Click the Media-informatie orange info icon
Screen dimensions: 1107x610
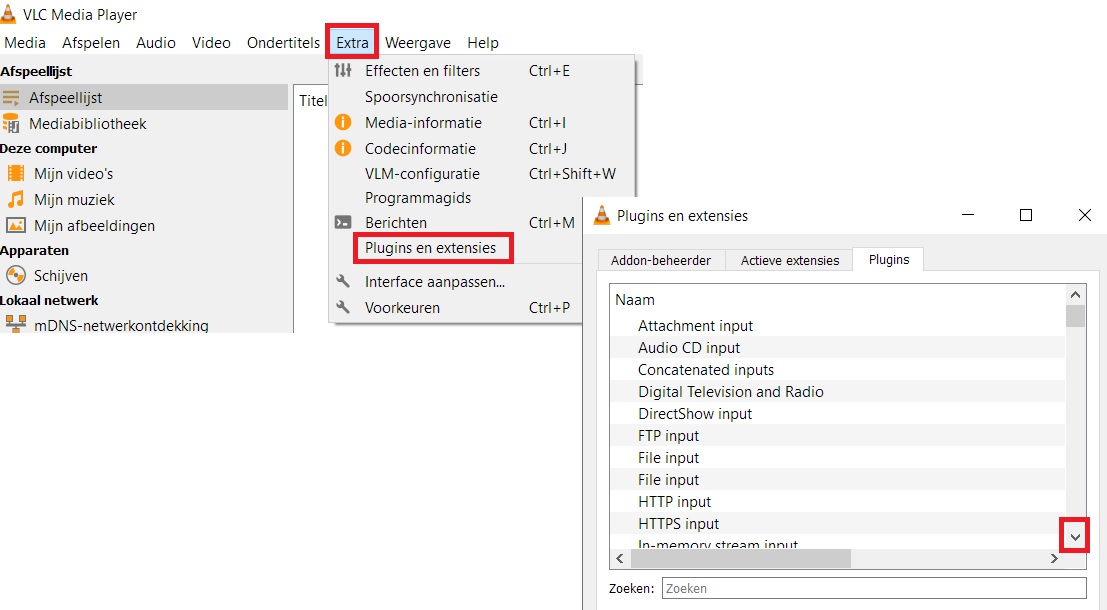click(x=343, y=123)
